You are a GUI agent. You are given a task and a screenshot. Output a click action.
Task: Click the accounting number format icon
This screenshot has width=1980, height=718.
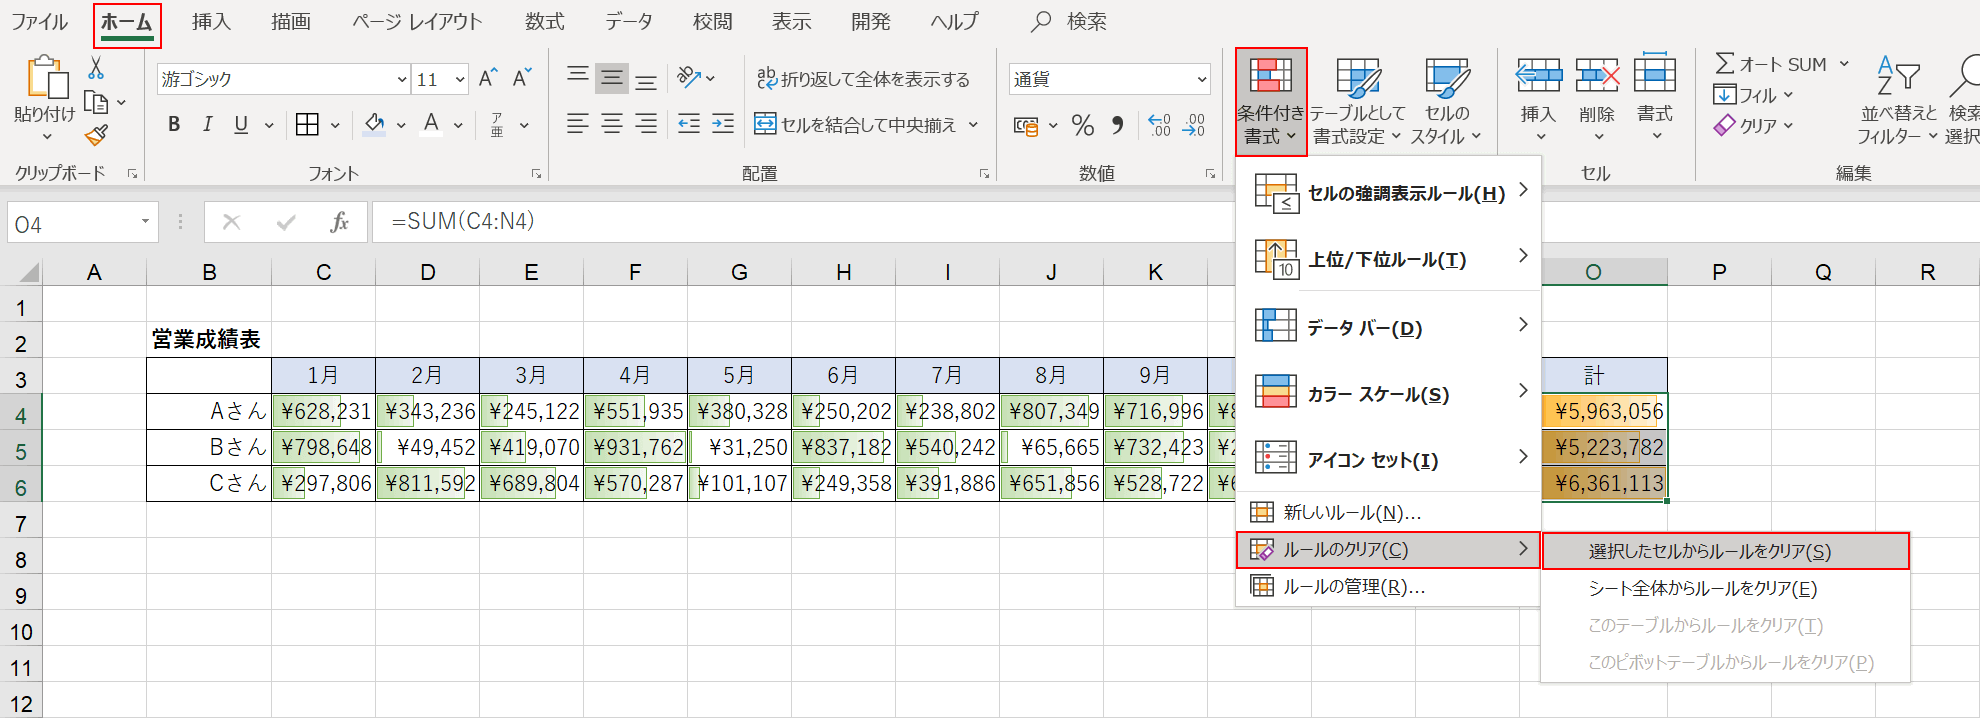coord(1026,125)
